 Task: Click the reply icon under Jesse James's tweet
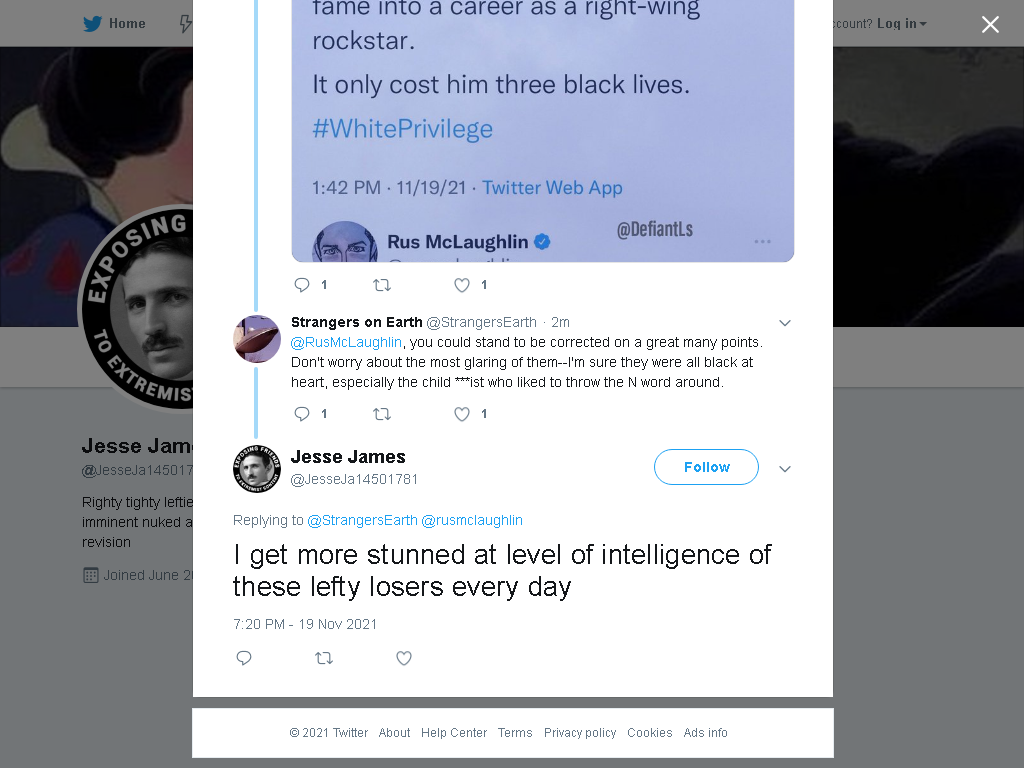tap(244, 658)
